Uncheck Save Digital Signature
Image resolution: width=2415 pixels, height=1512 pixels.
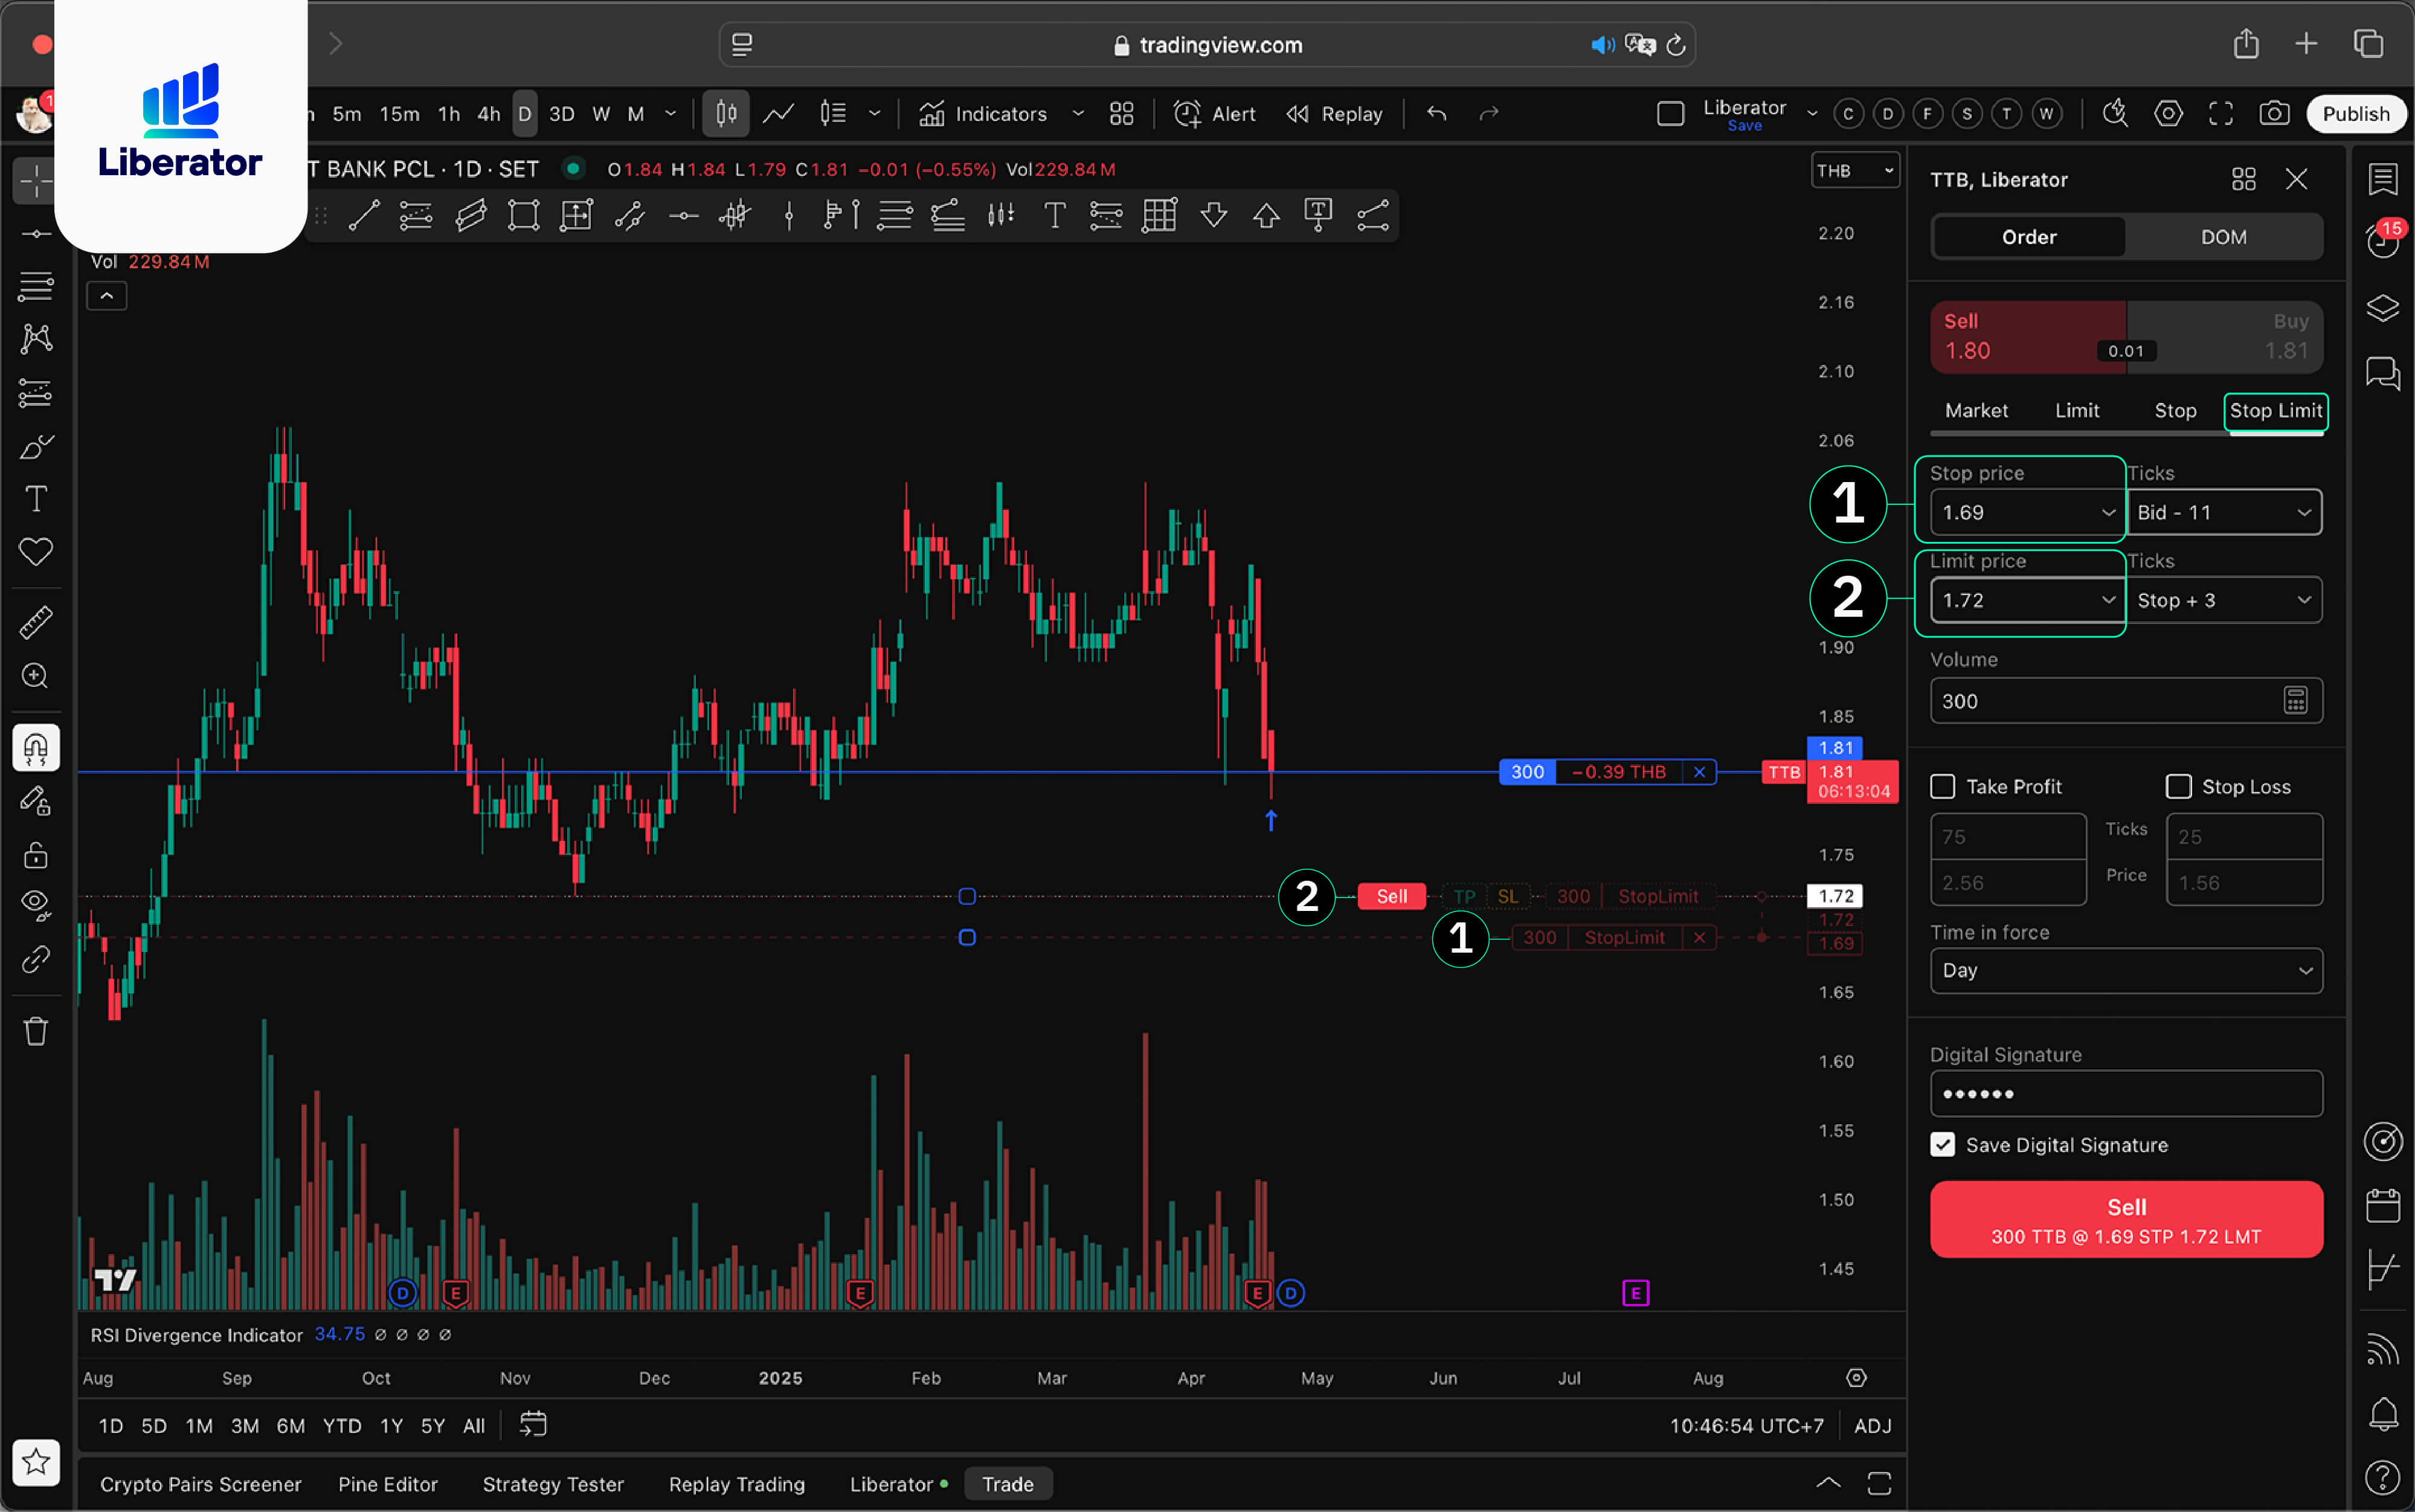pyautogui.click(x=1942, y=1145)
